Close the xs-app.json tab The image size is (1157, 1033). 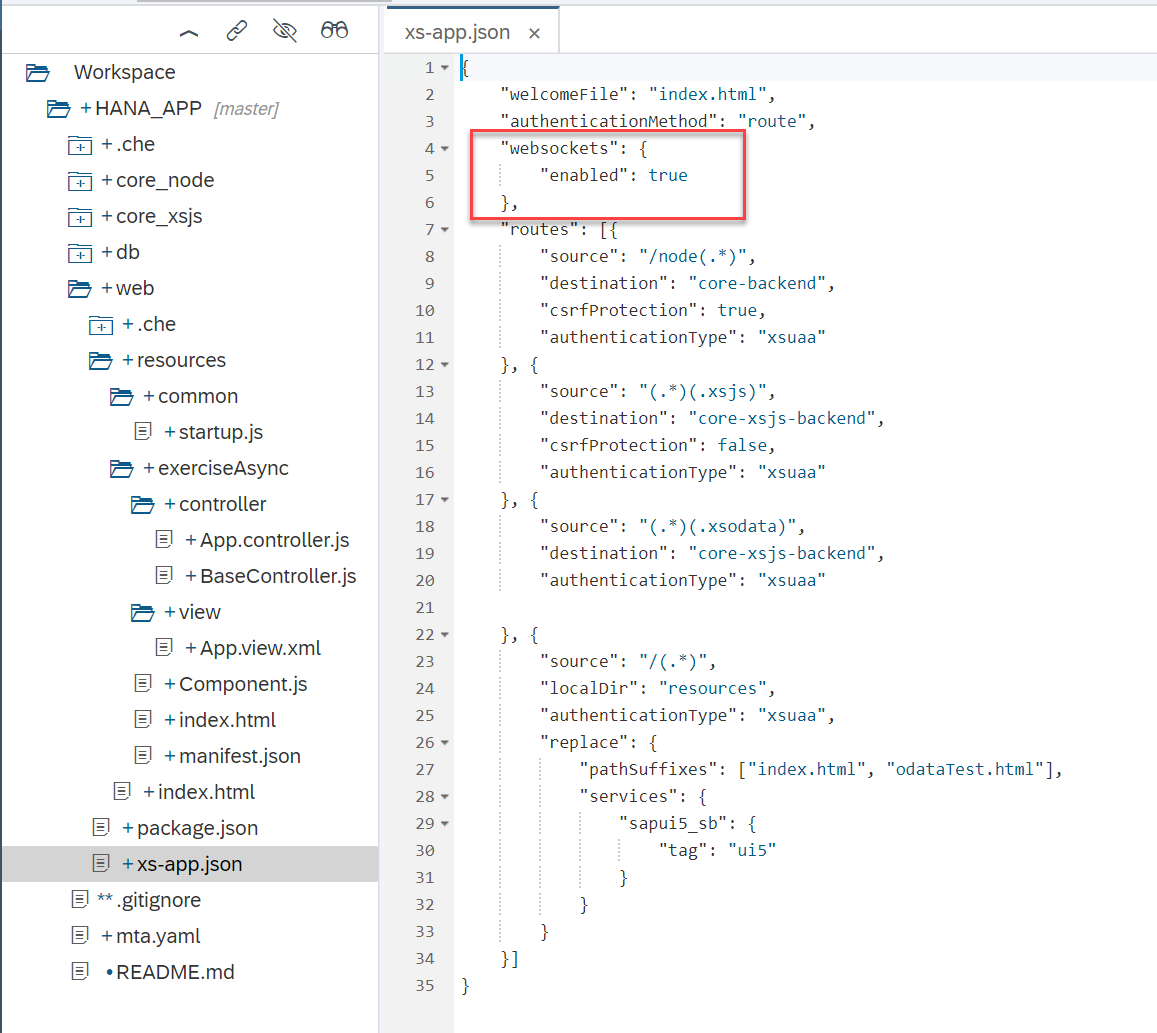point(534,33)
